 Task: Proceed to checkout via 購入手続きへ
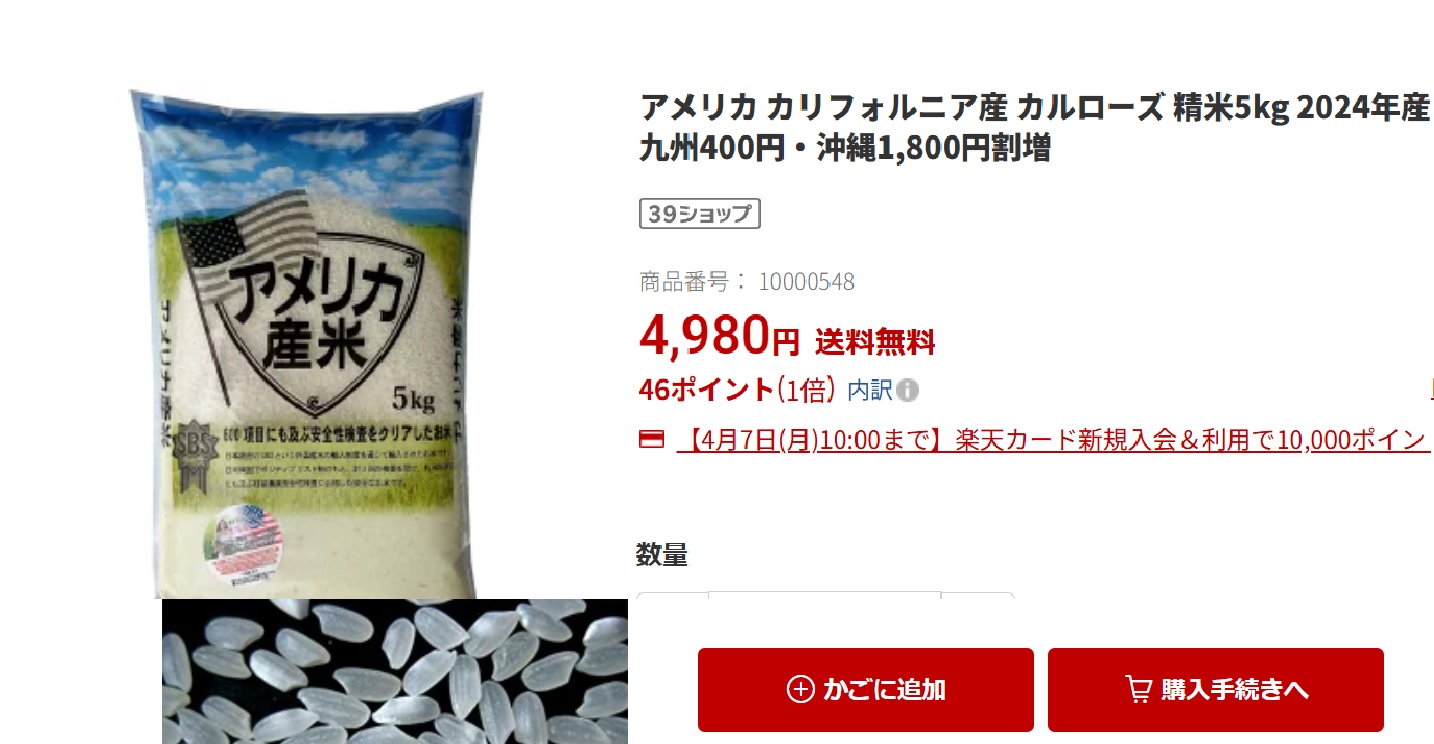tap(1216, 690)
